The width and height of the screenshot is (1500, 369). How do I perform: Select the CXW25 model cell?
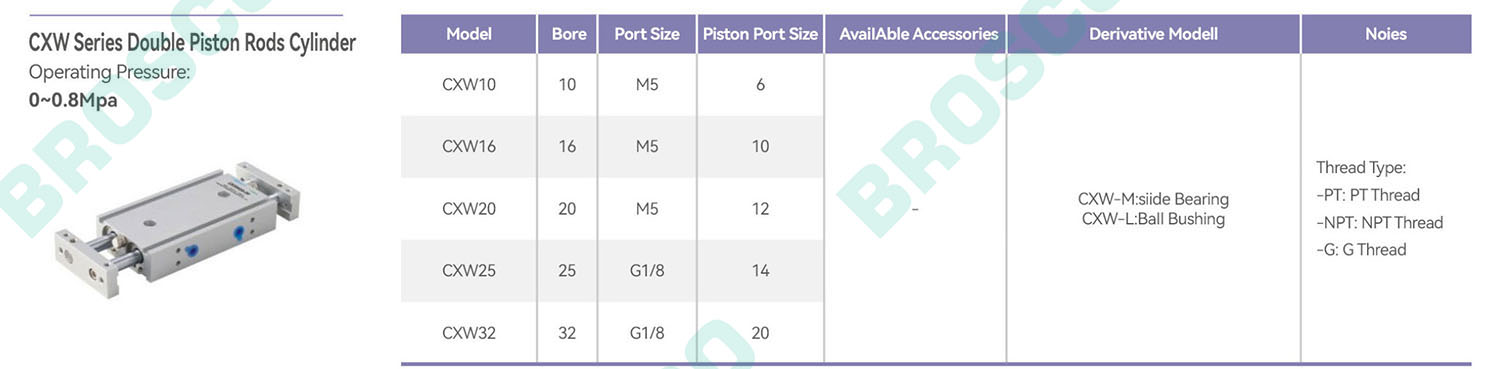coord(469,271)
